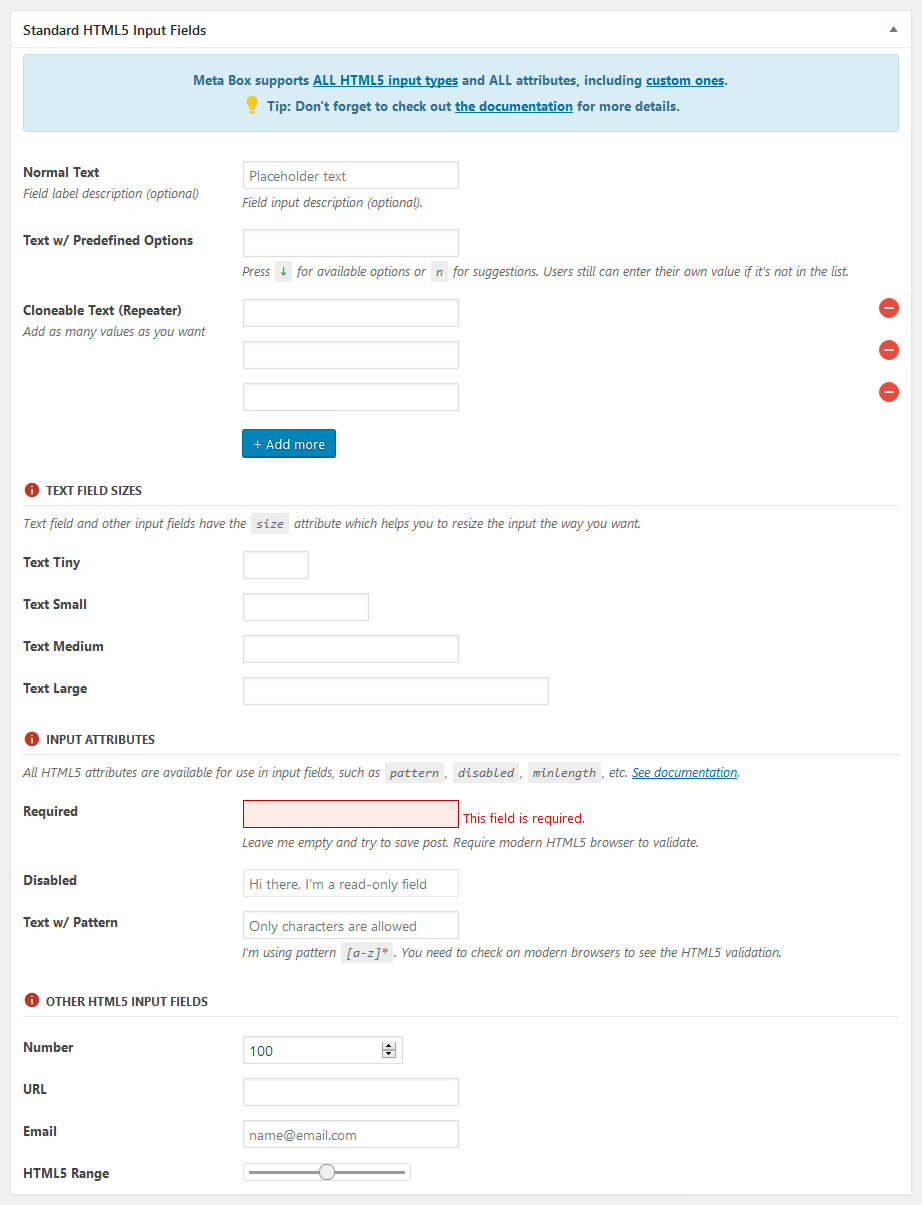Click the info icon beside Input Attributes
Viewport: 922px width, 1205px height.
(x=31, y=739)
